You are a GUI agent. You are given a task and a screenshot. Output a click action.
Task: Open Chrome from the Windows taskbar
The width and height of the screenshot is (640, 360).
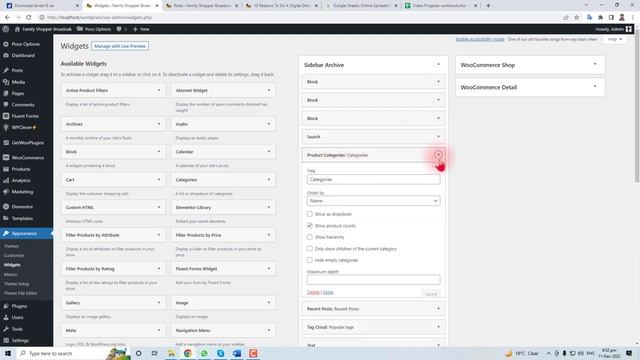tap(187, 353)
